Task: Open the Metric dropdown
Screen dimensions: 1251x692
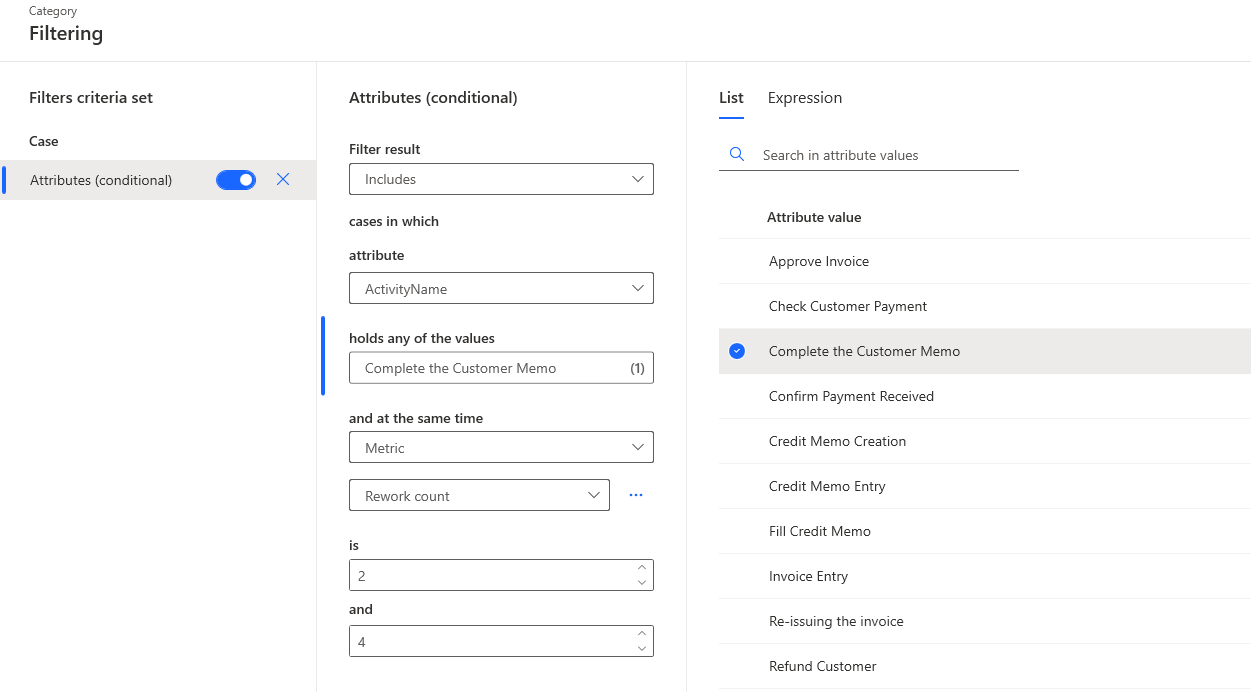Action: pyautogui.click(x=501, y=448)
